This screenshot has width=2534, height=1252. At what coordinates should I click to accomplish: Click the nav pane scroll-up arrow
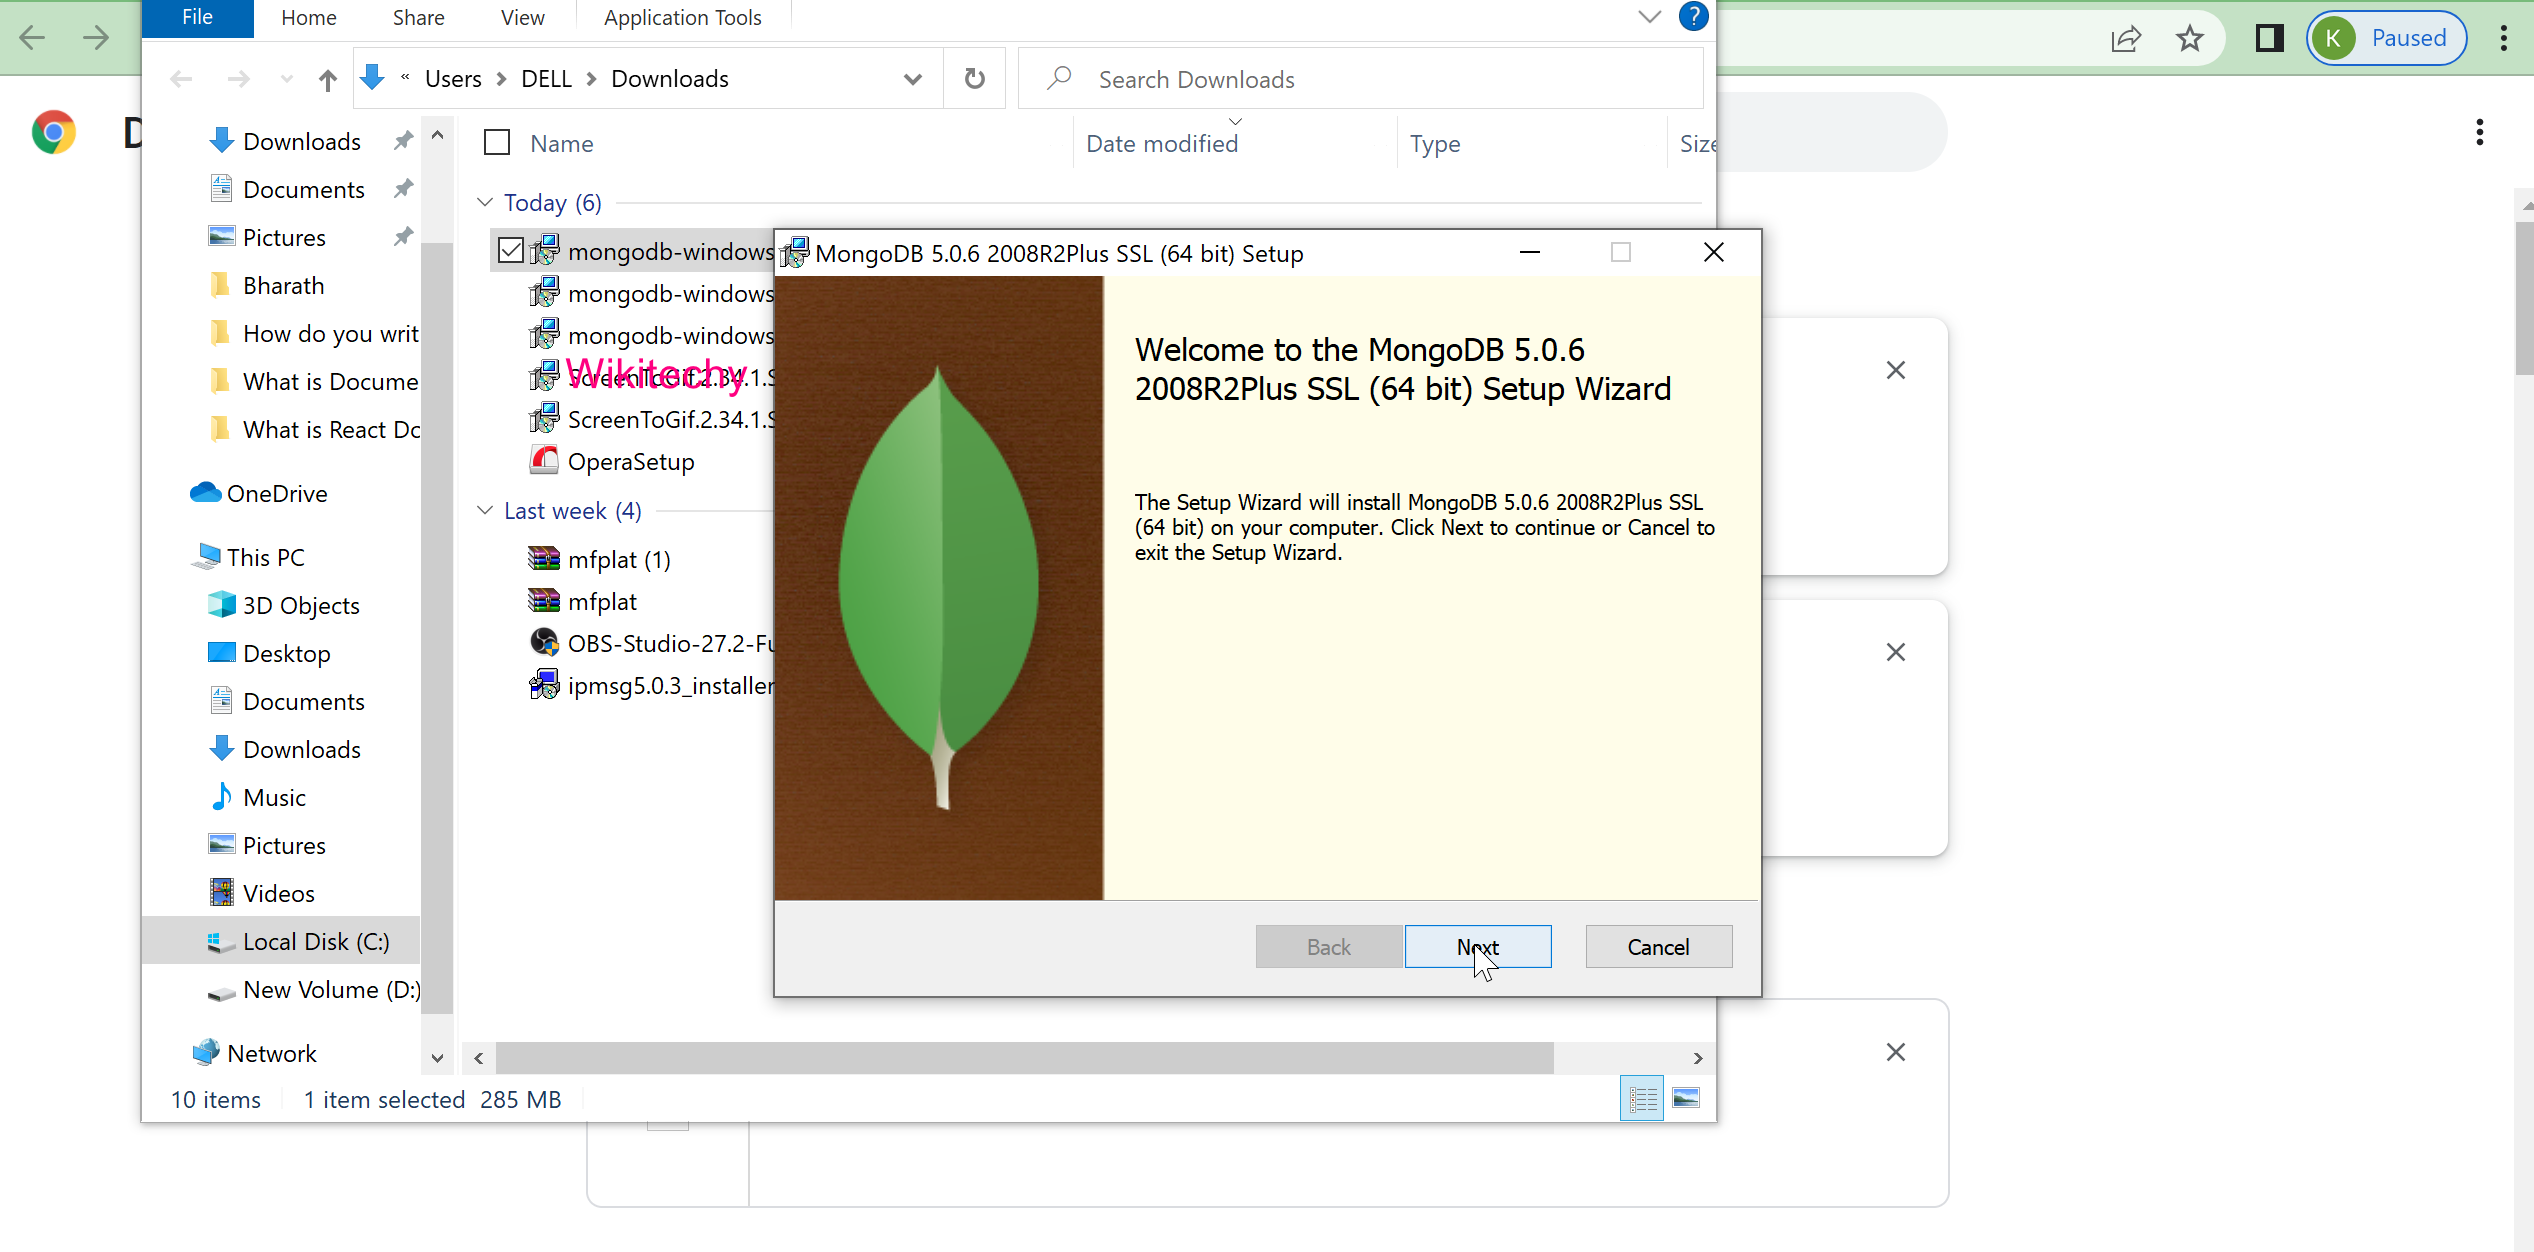[437, 135]
